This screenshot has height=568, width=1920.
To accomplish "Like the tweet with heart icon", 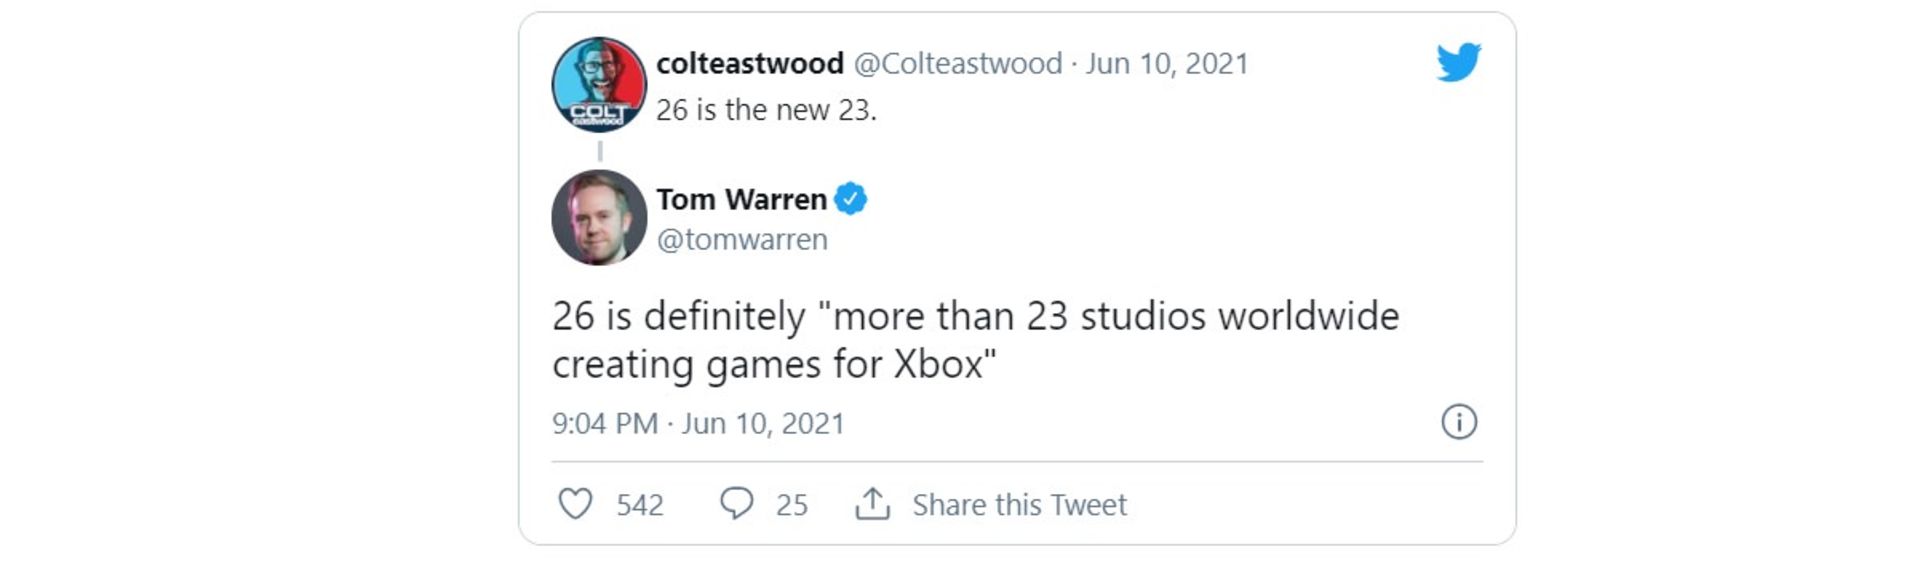I will click(575, 504).
